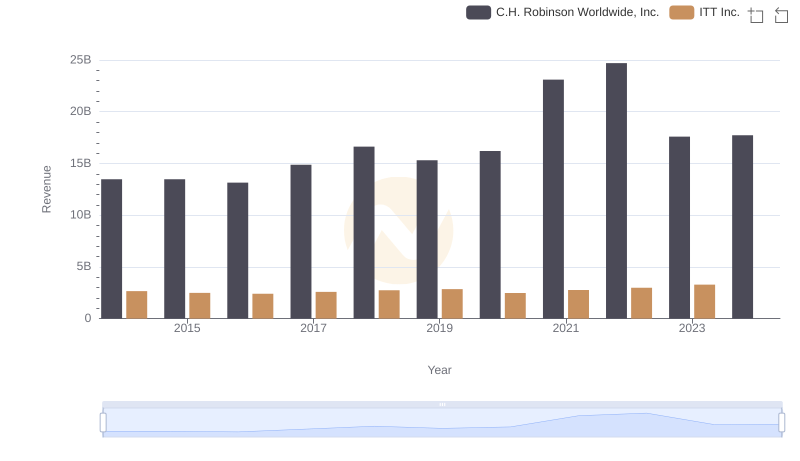Click inside the data zoom preview area
The image size is (800, 461).
[442, 423]
